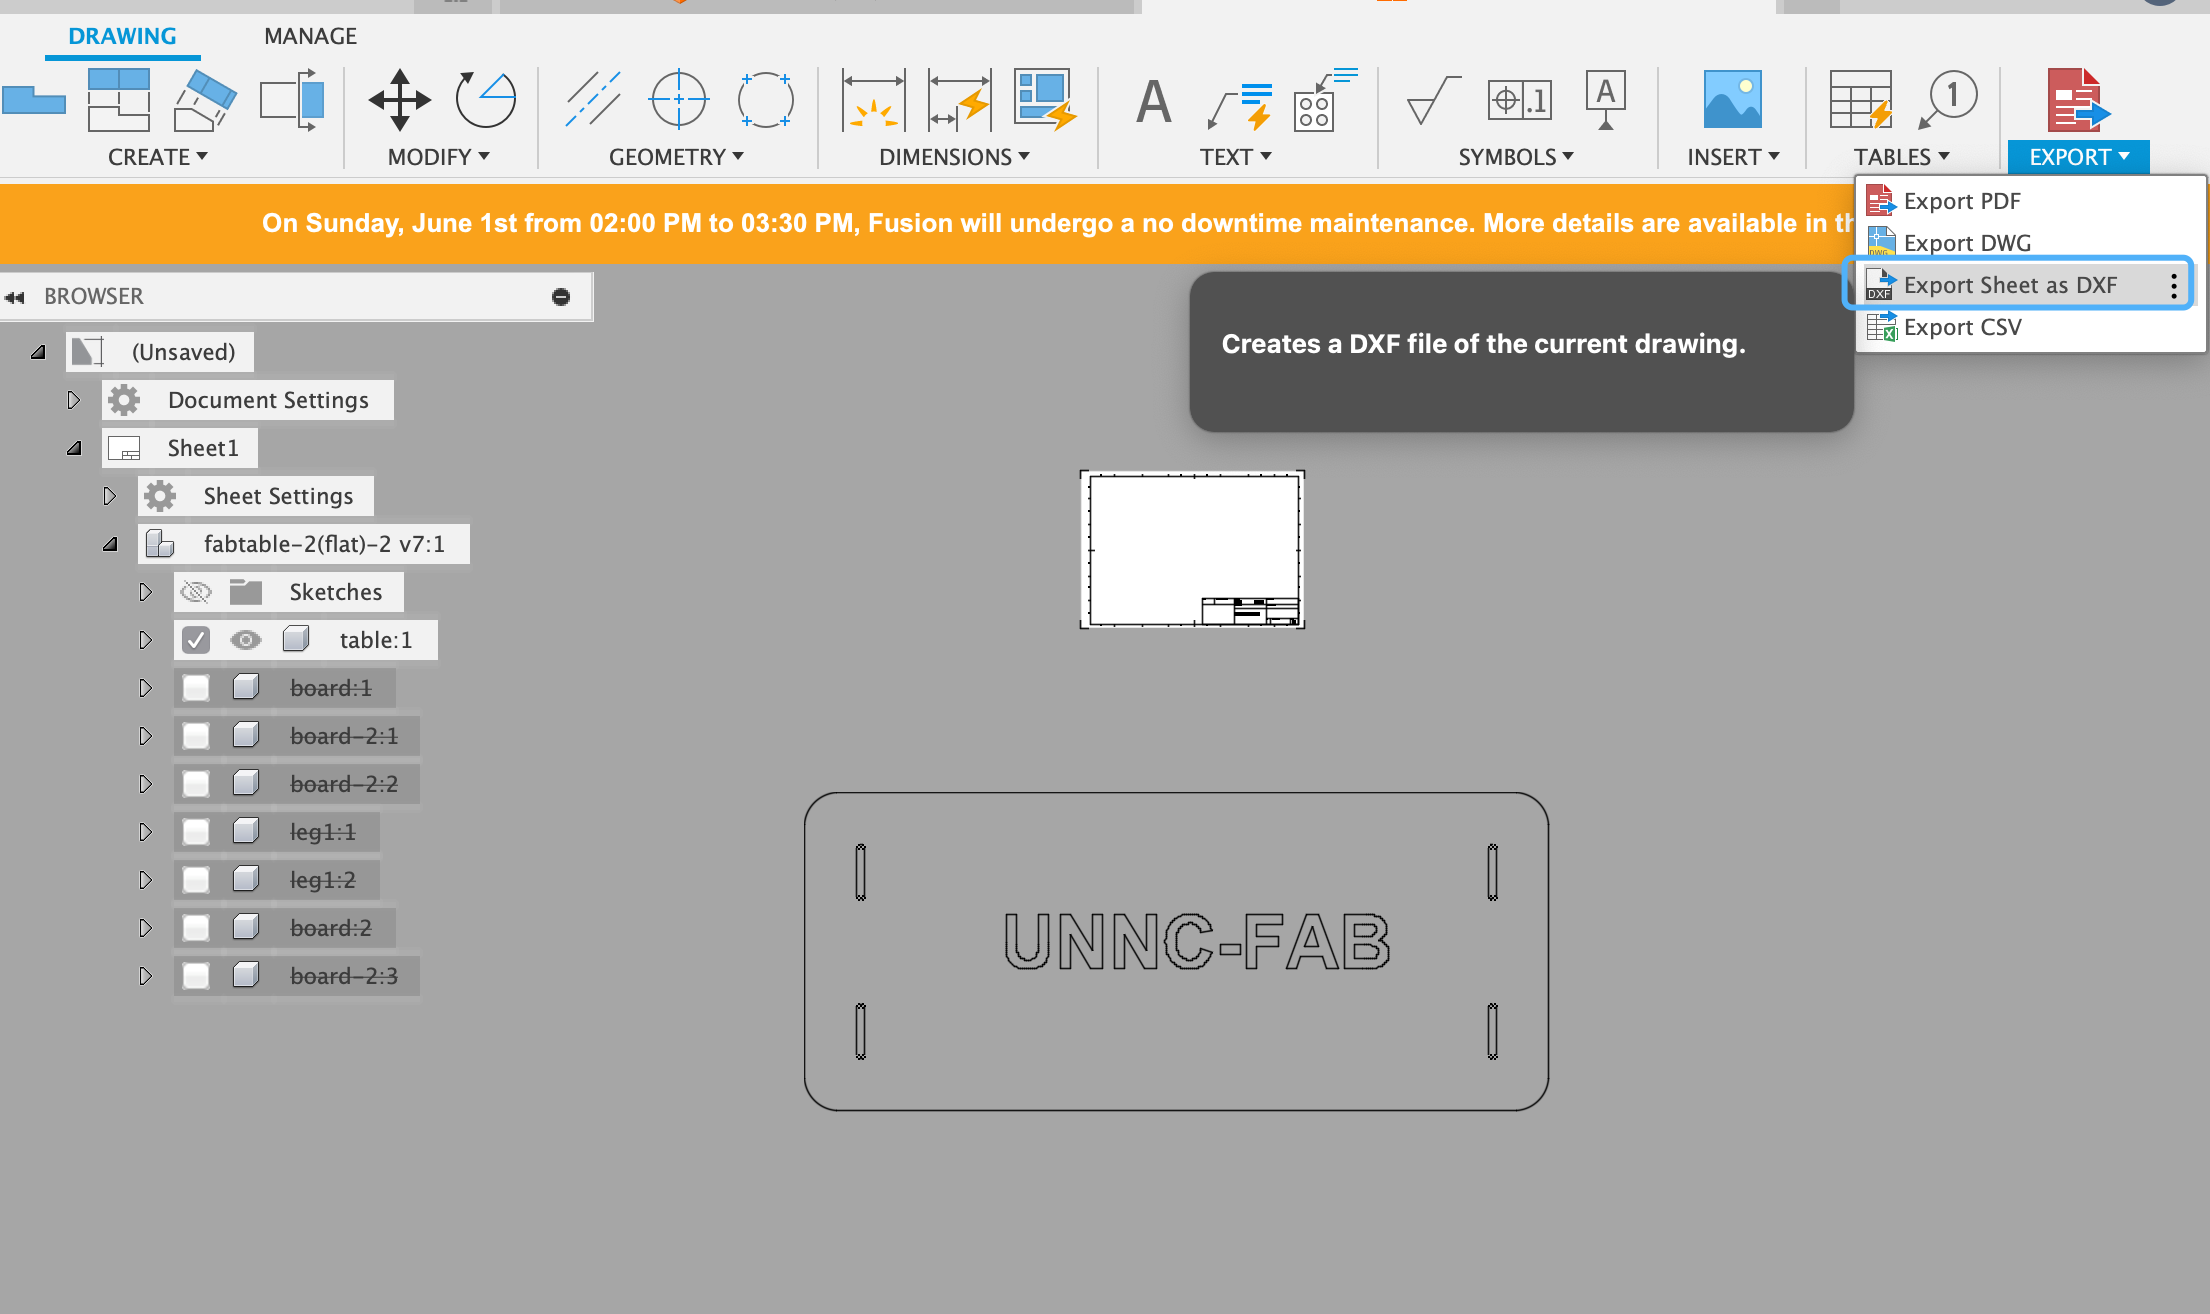
Task: Choose Export CSV from menu
Action: (2030, 327)
